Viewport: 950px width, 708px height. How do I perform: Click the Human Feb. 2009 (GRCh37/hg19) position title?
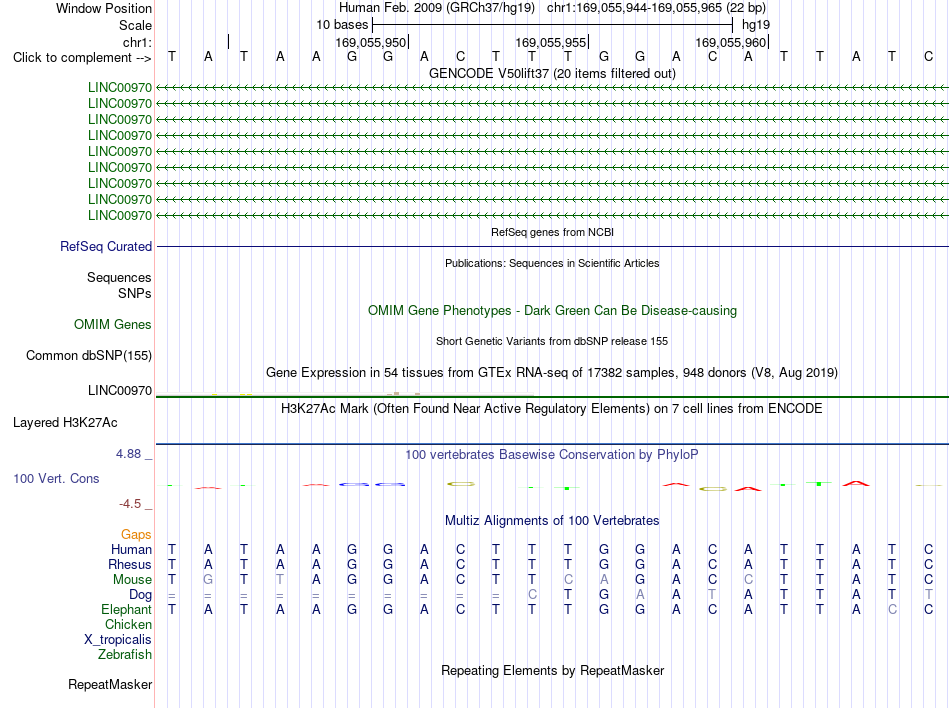click(x=436, y=8)
